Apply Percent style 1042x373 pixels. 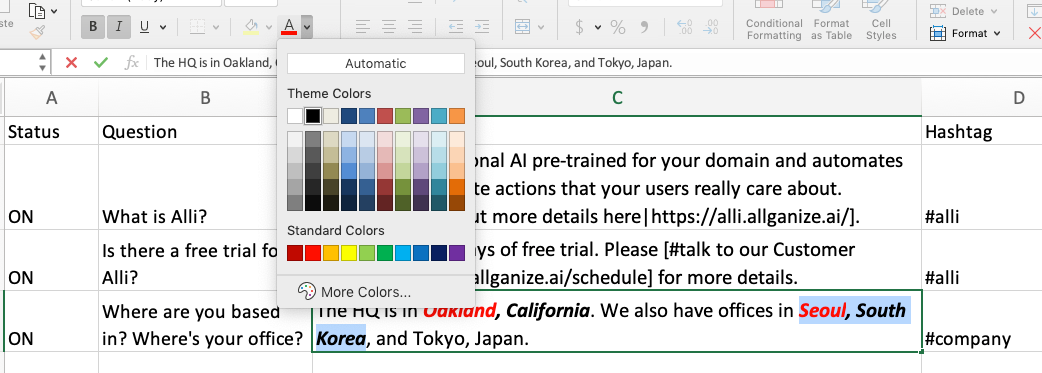coord(618,27)
